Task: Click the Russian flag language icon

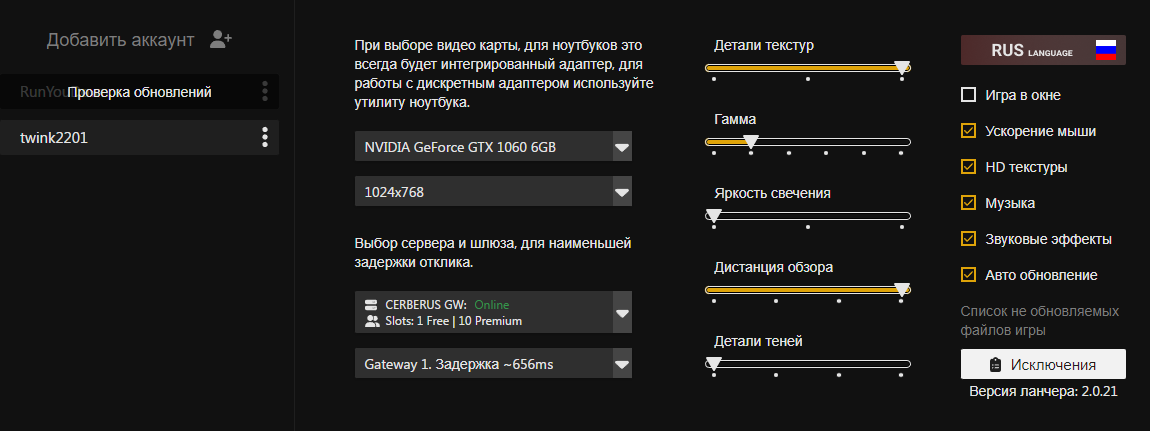Action: coord(1105,51)
